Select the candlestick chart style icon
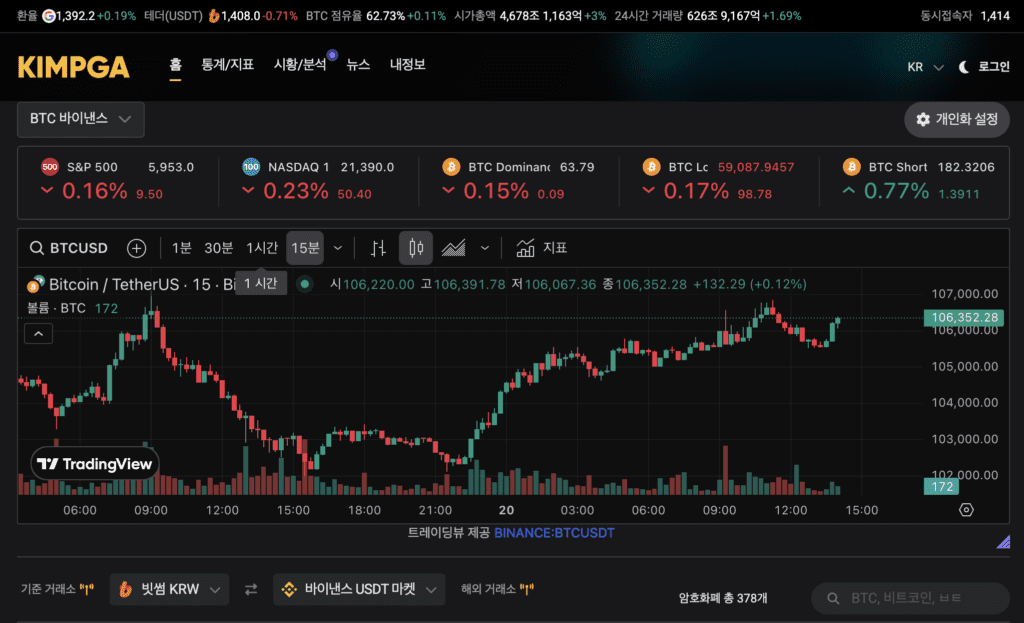Screen dimensions: 1024x623 click(416, 248)
